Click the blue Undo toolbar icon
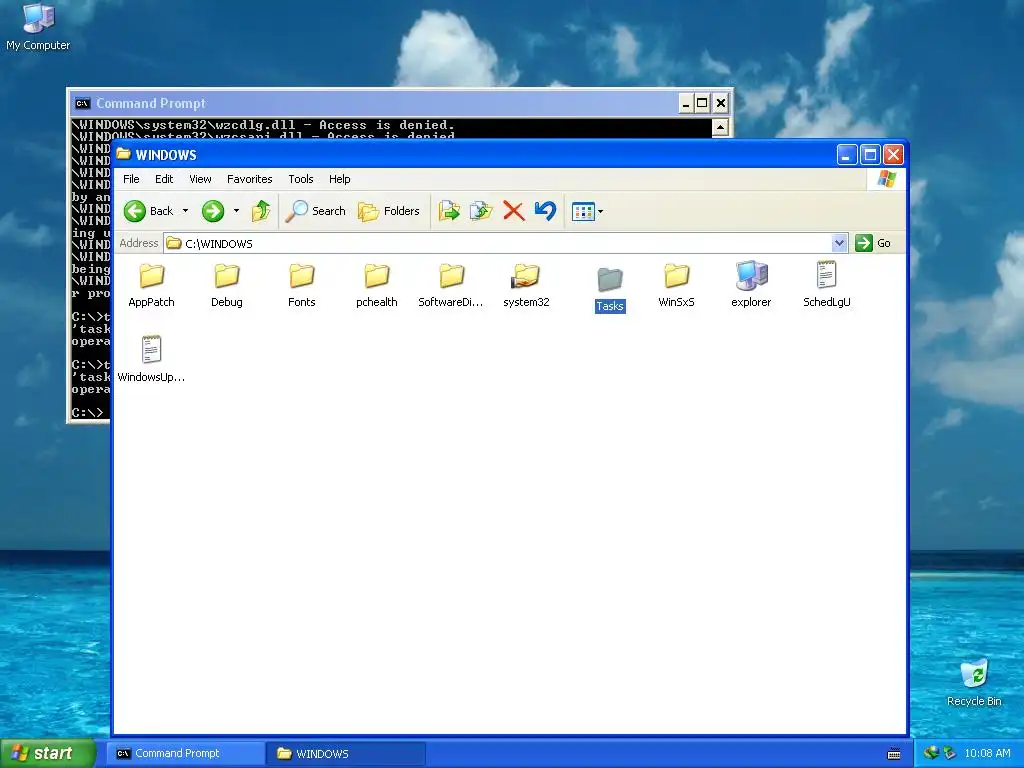Image resolution: width=1024 pixels, height=768 pixels. point(545,211)
